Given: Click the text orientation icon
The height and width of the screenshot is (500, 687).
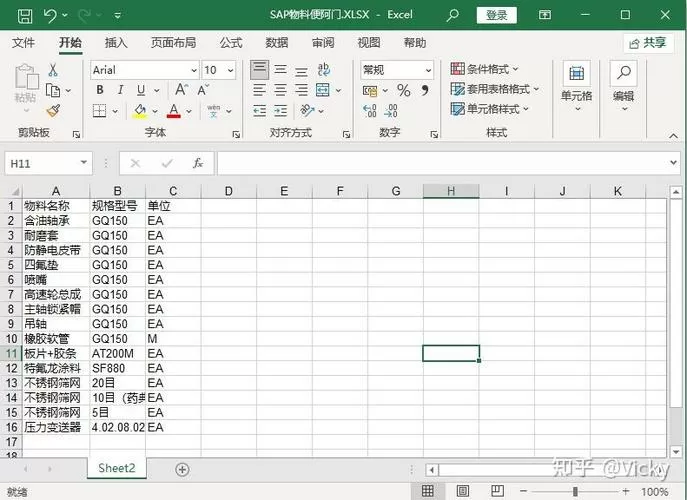Looking at the screenshot, I should 307,110.
